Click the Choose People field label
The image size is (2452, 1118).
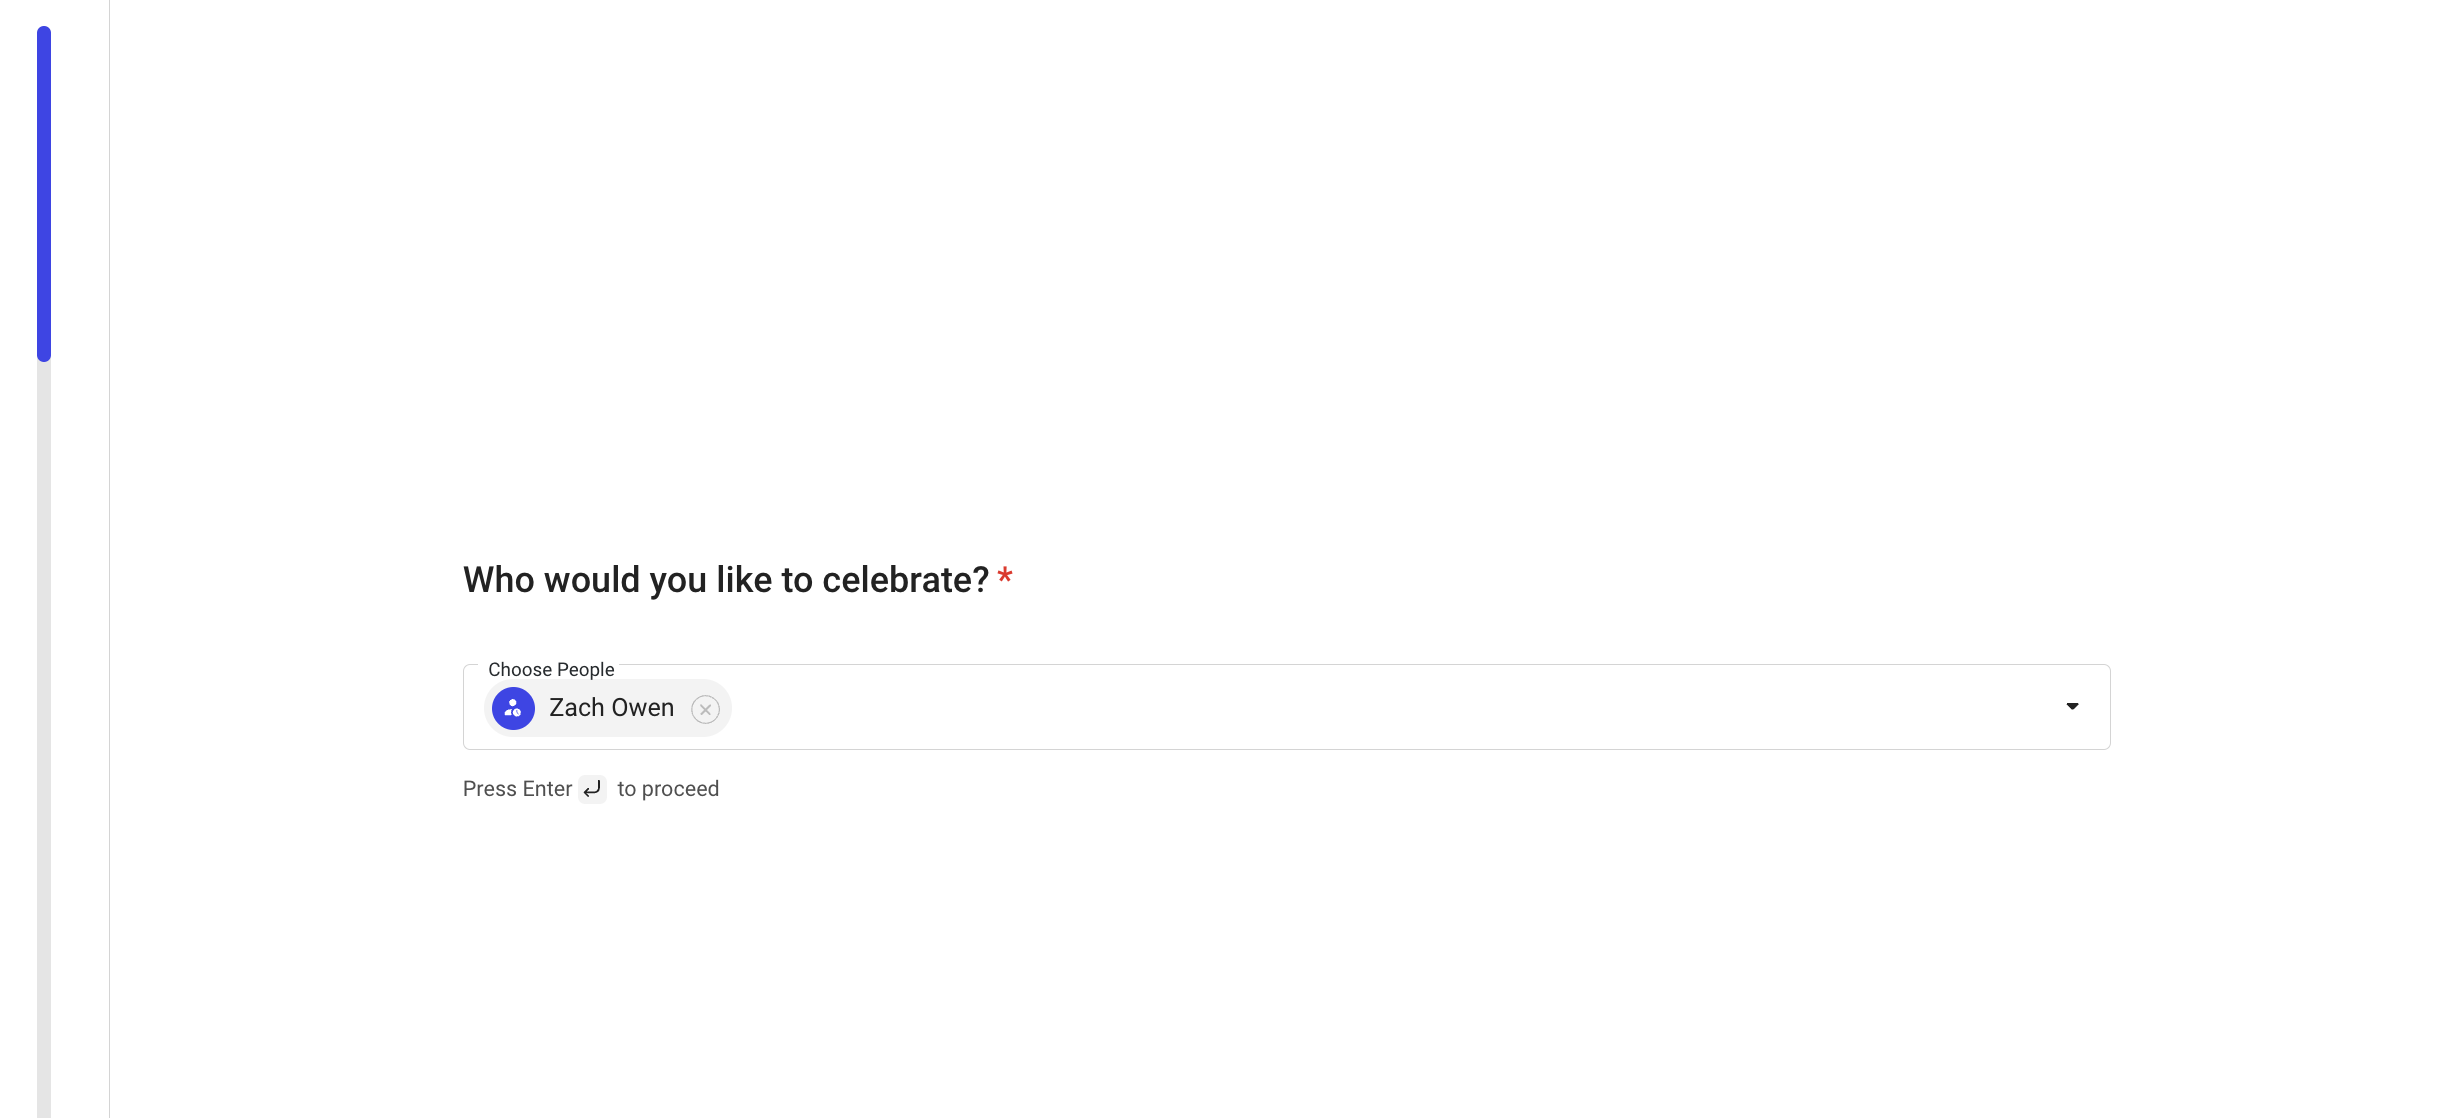[x=551, y=669]
